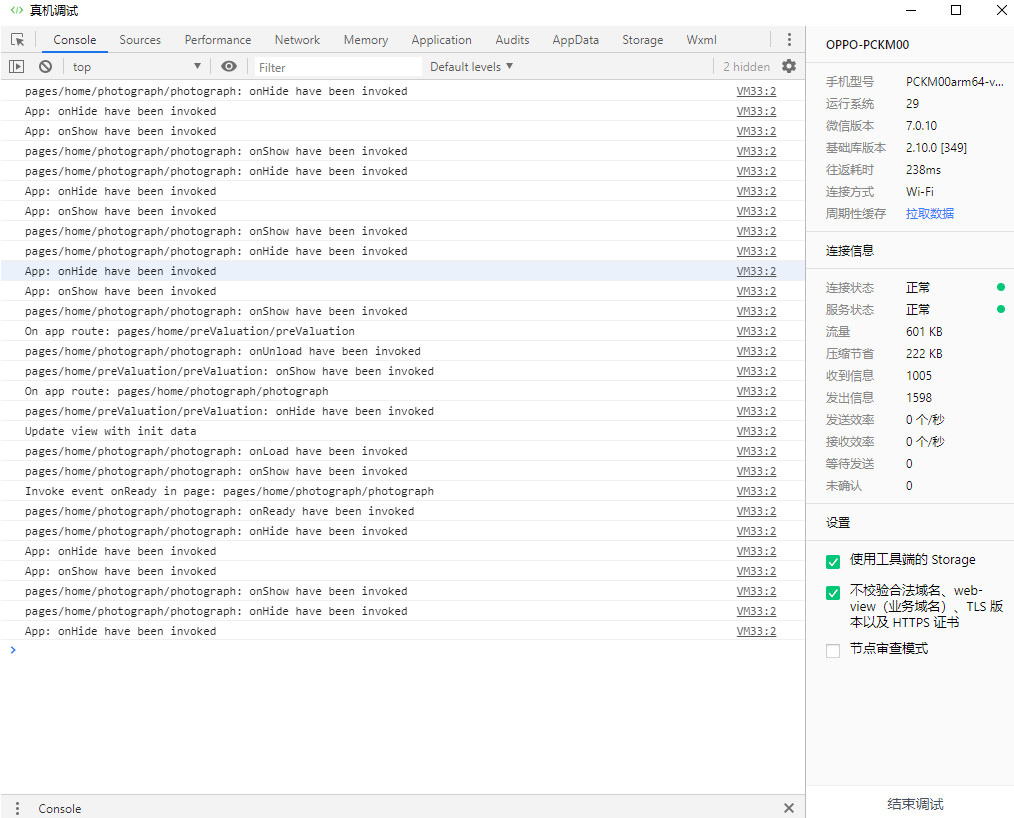Focus the console Filter field
This screenshot has width=1014, height=818.
click(x=338, y=67)
